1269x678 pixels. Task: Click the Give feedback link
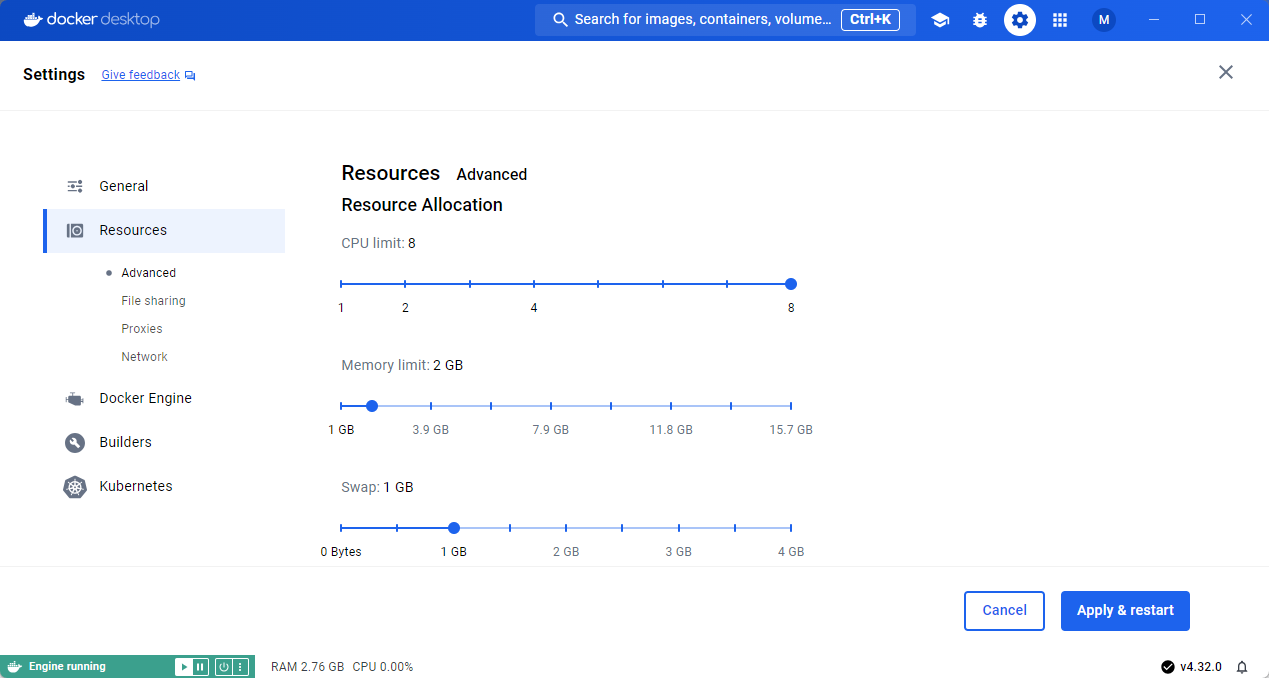coord(140,74)
